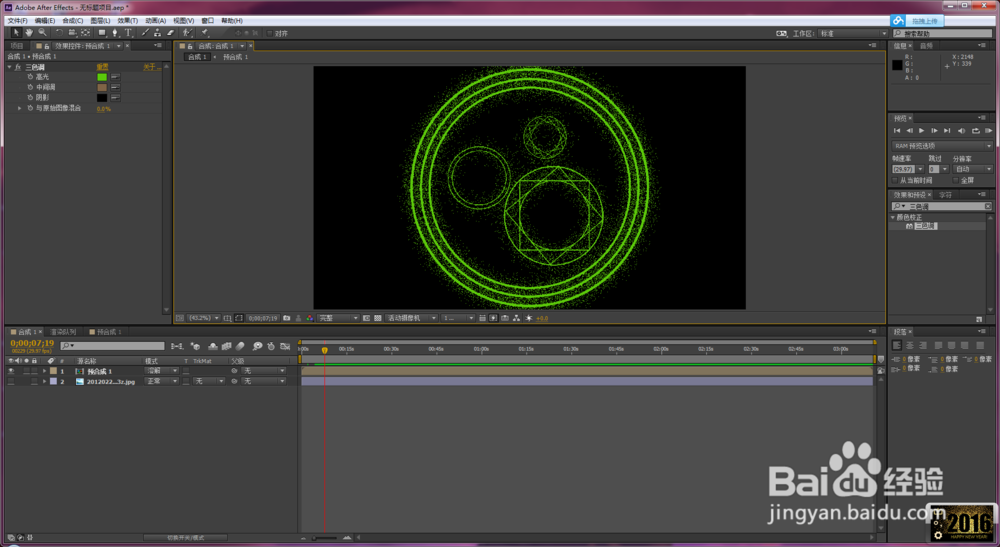Viewport: 1000px width, 547px height.
Task: Select the Puppet Pin tool
Action: click(x=205, y=33)
